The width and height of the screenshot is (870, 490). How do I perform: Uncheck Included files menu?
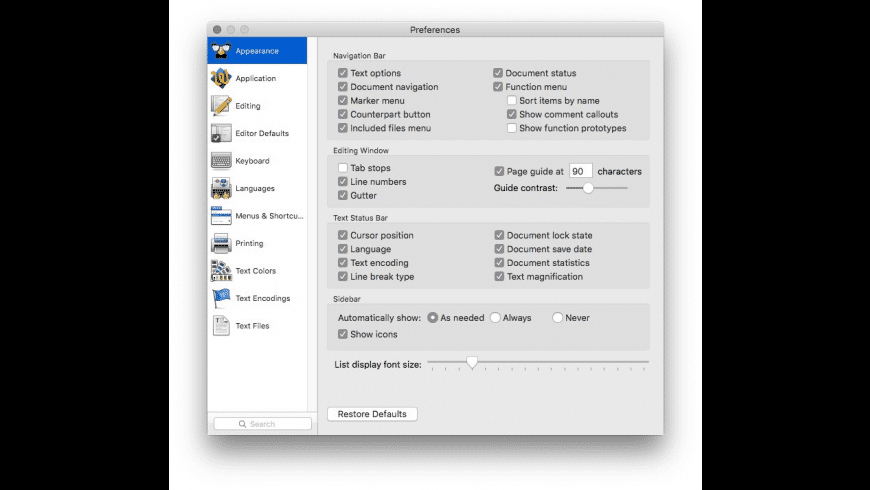click(x=343, y=128)
